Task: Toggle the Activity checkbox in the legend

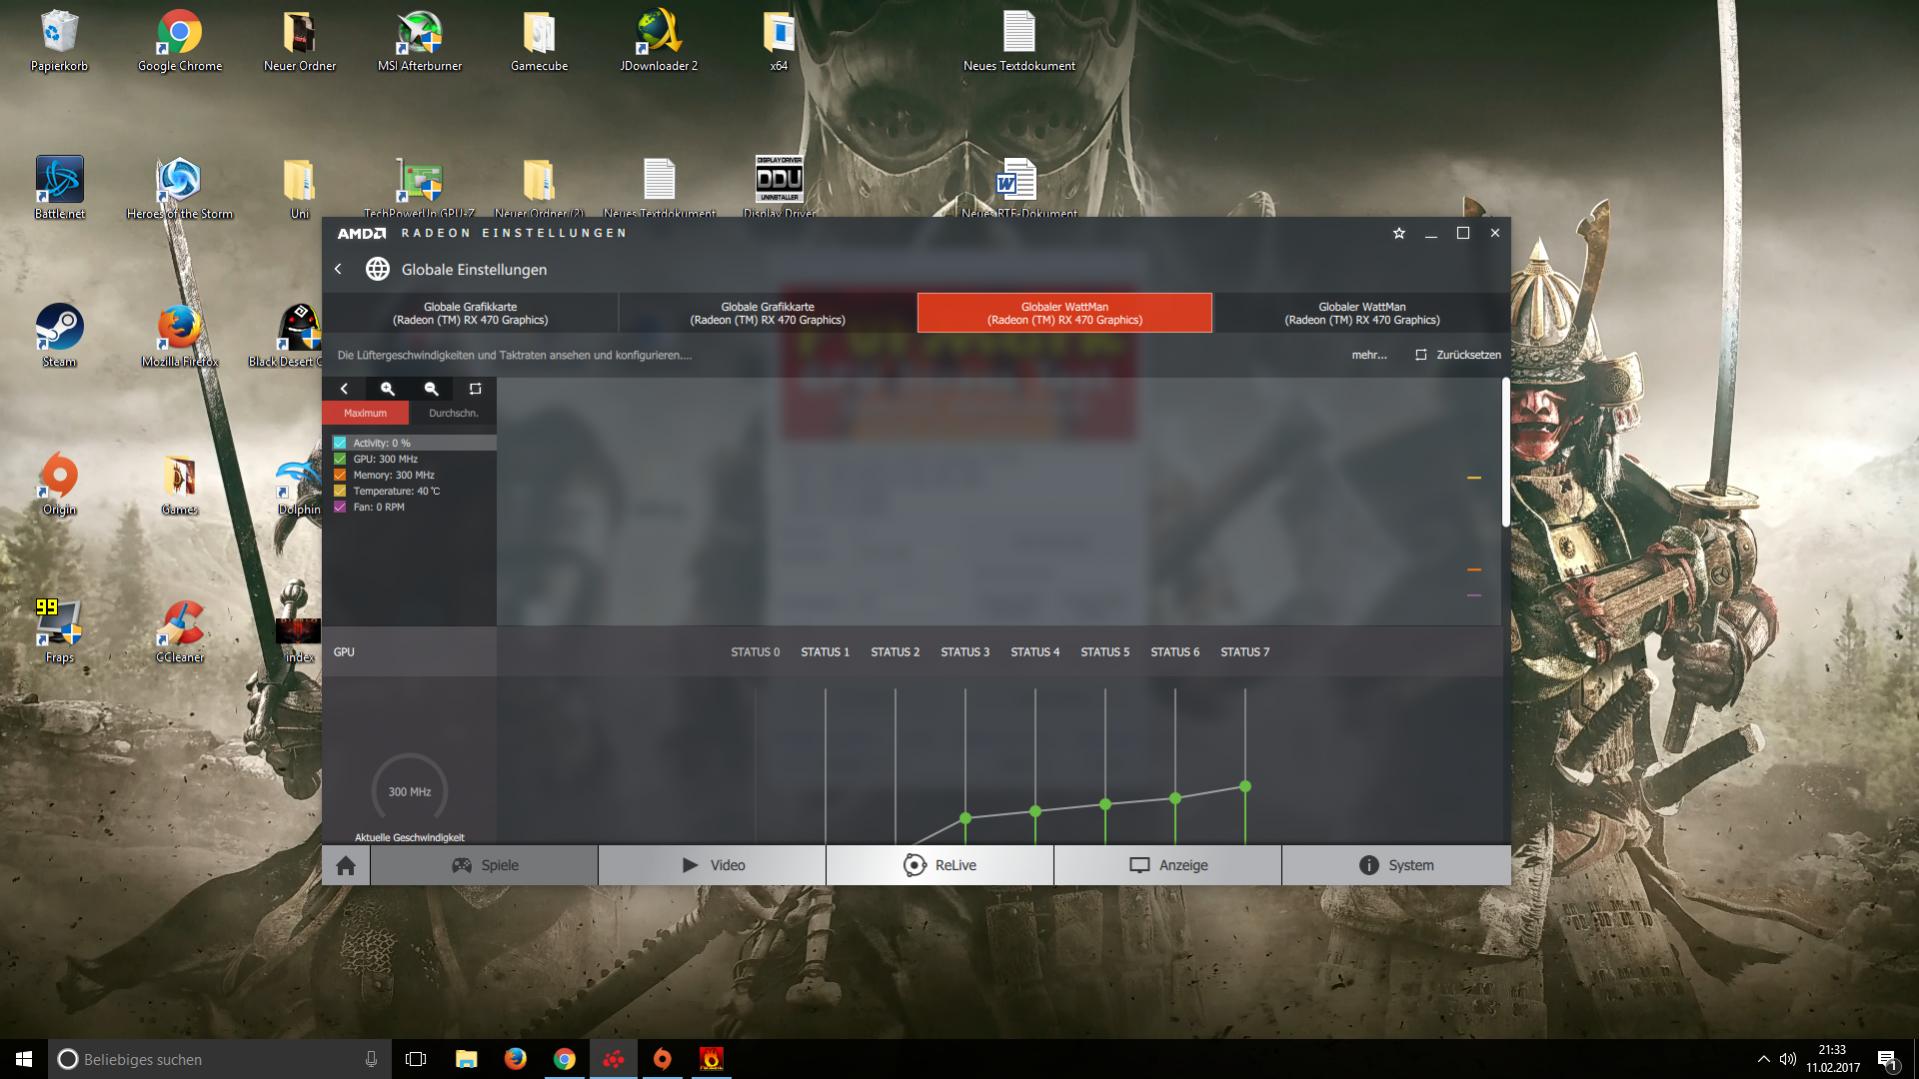Action: (x=340, y=443)
